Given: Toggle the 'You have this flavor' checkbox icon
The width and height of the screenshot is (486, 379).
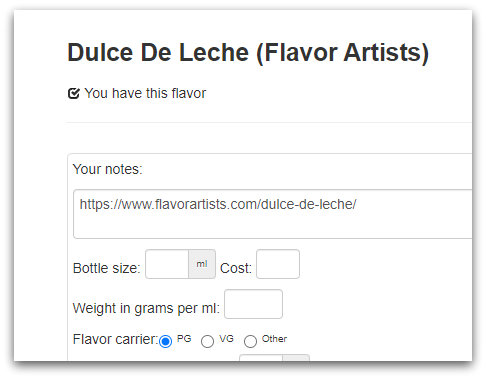Looking at the screenshot, I should (74, 93).
